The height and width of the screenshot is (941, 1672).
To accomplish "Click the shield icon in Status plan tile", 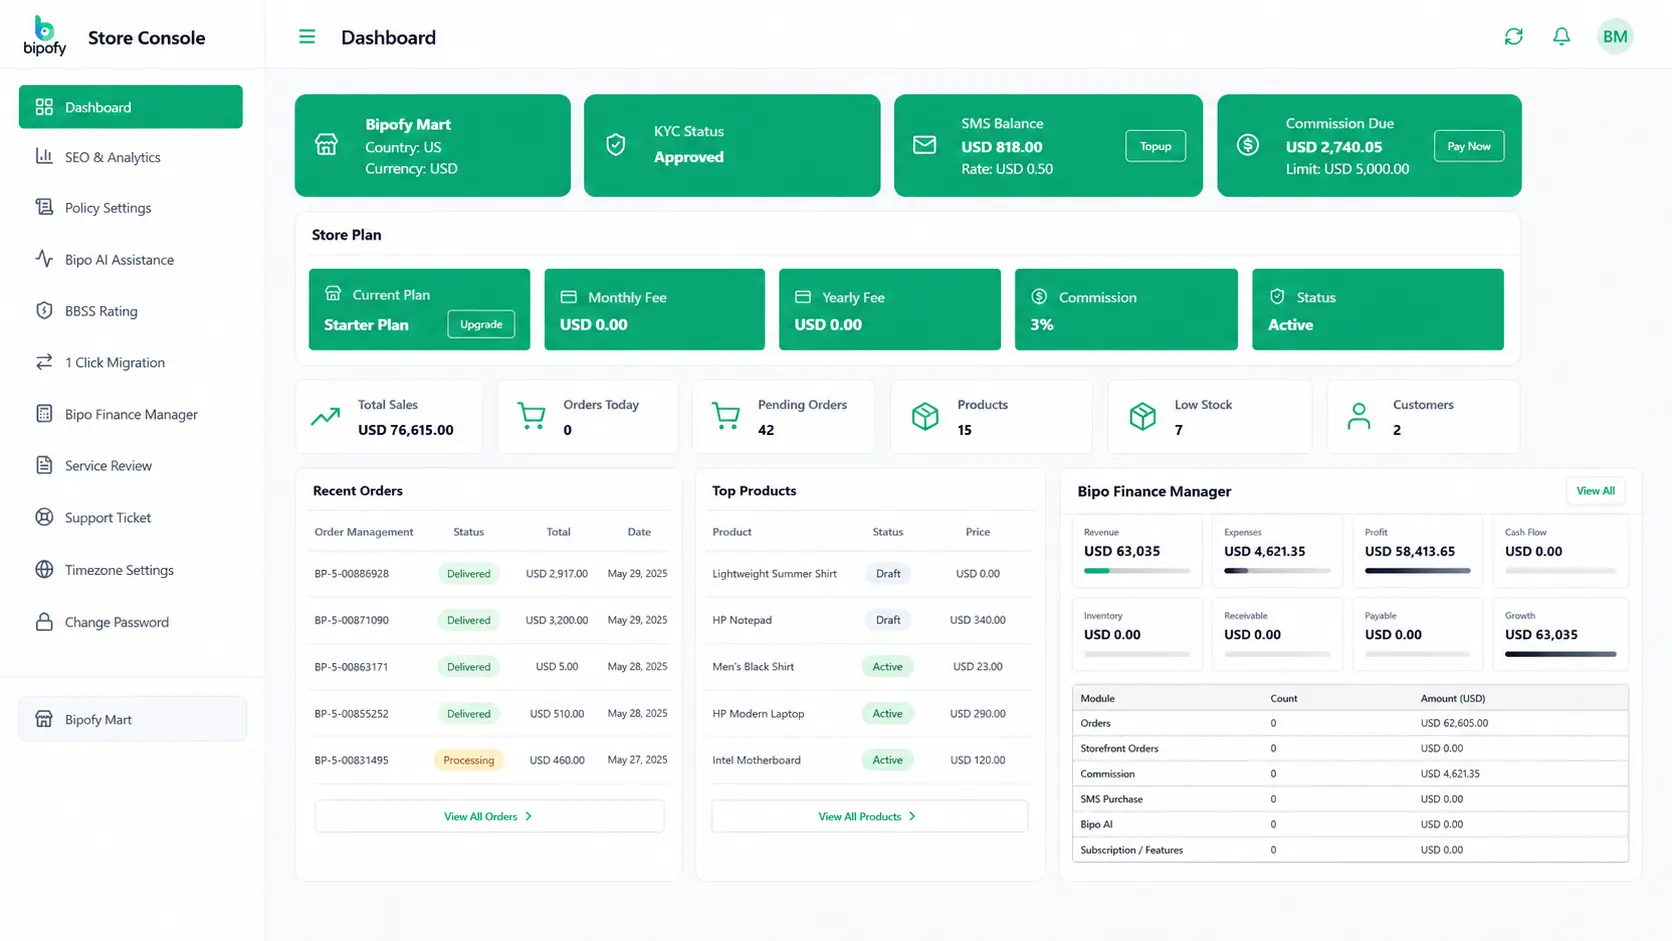I will [1277, 297].
